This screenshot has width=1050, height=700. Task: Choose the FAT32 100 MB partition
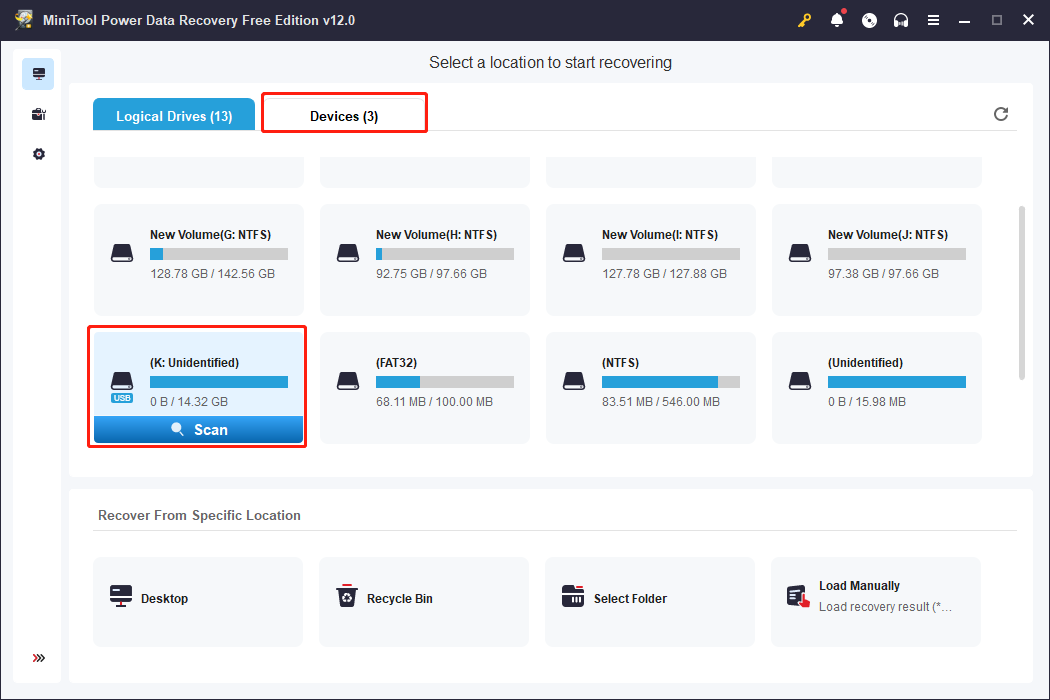(x=425, y=387)
